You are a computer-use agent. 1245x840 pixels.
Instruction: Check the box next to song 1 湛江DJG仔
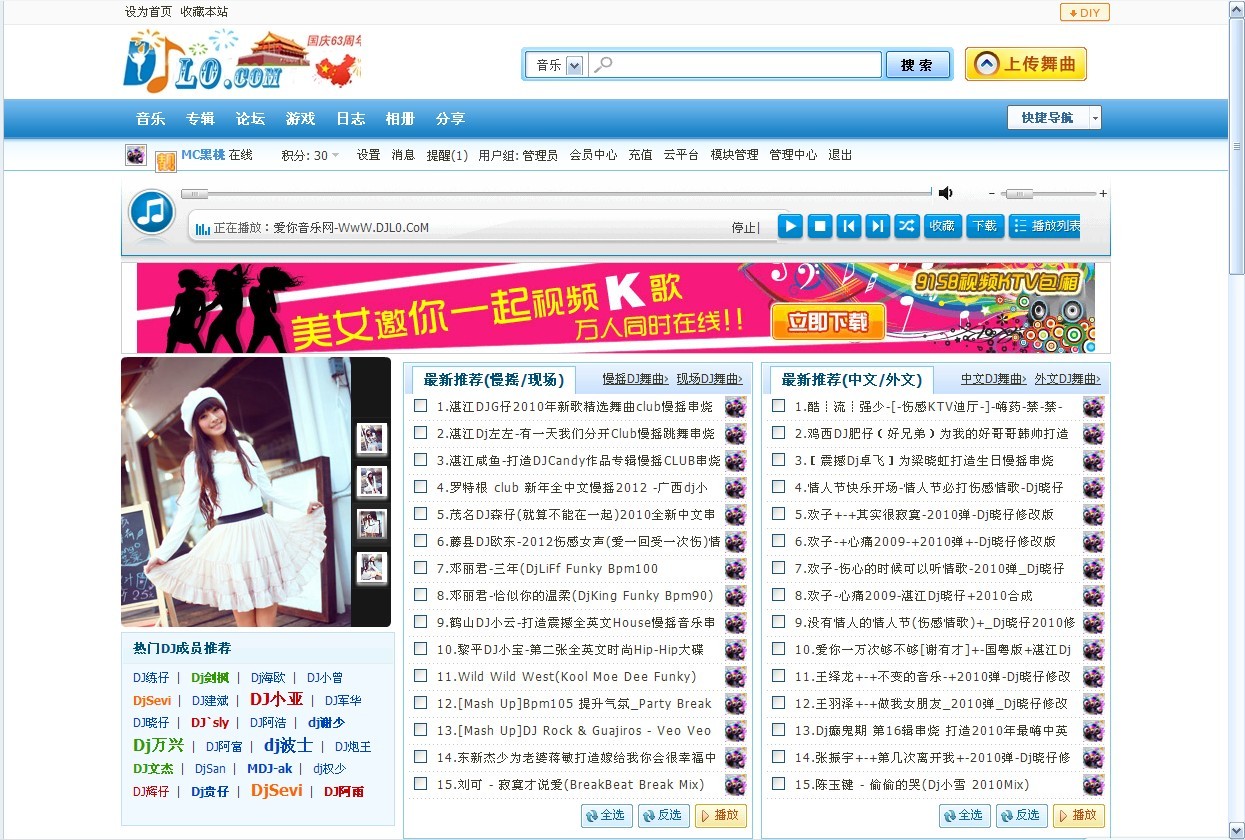coord(420,408)
